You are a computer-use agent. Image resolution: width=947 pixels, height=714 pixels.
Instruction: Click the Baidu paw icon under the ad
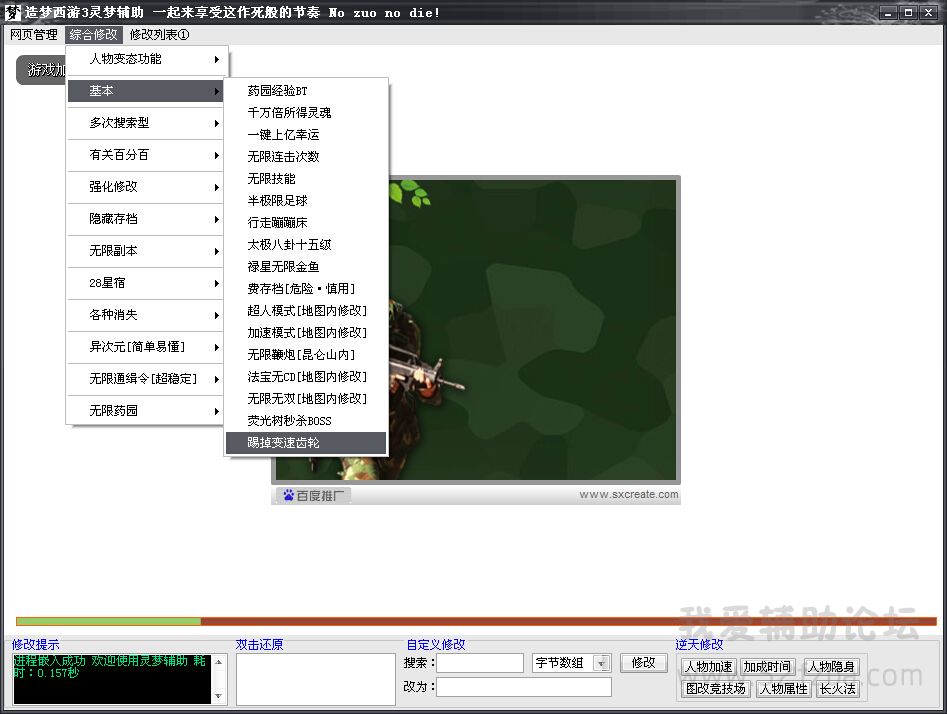tap(288, 495)
